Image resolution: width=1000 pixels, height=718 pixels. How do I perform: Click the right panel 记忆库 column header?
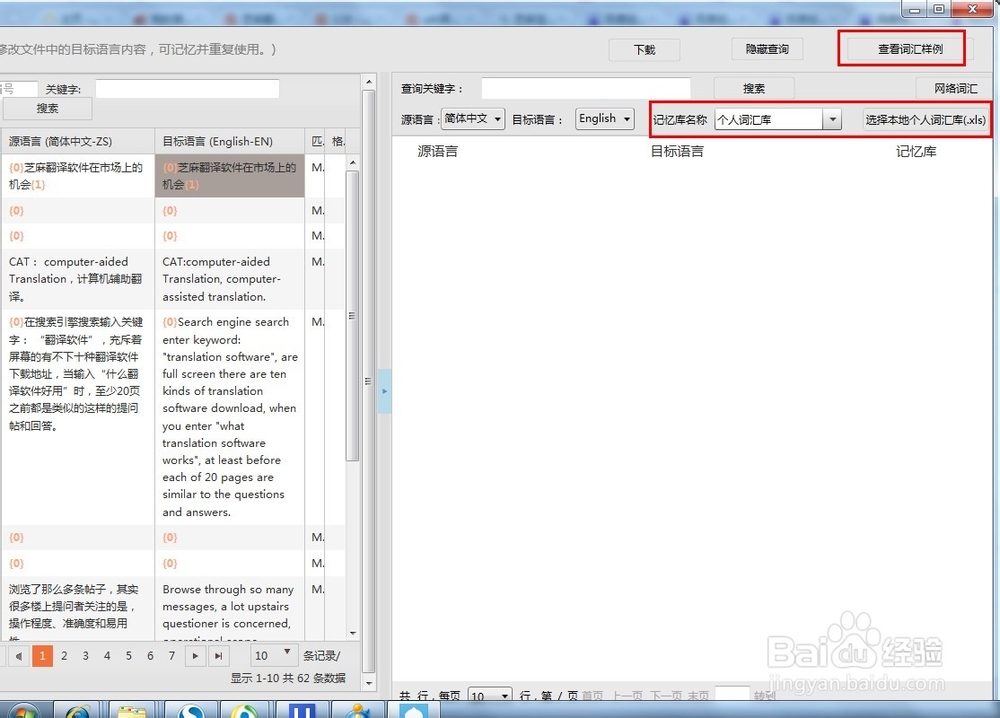[916, 151]
